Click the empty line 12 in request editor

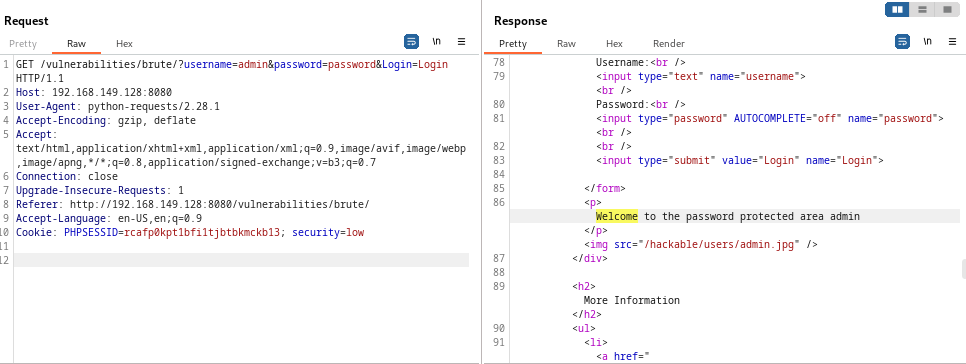[x=241, y=260]
